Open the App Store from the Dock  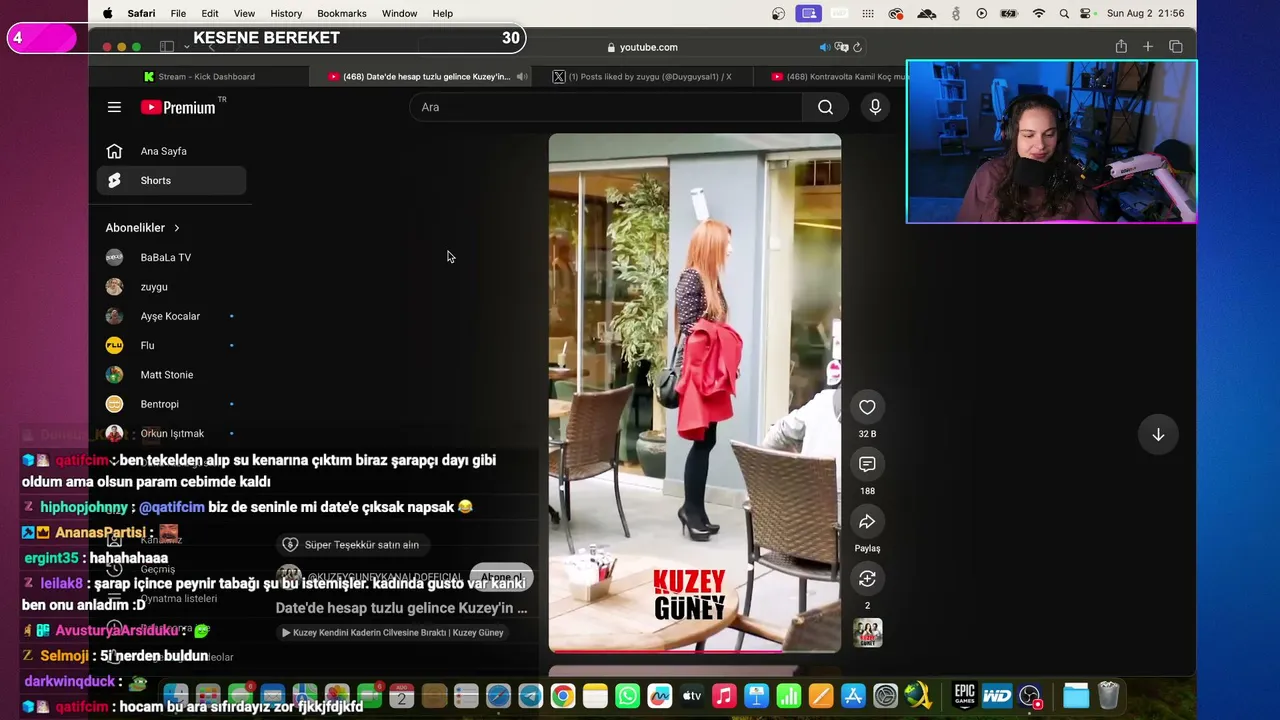853,696
